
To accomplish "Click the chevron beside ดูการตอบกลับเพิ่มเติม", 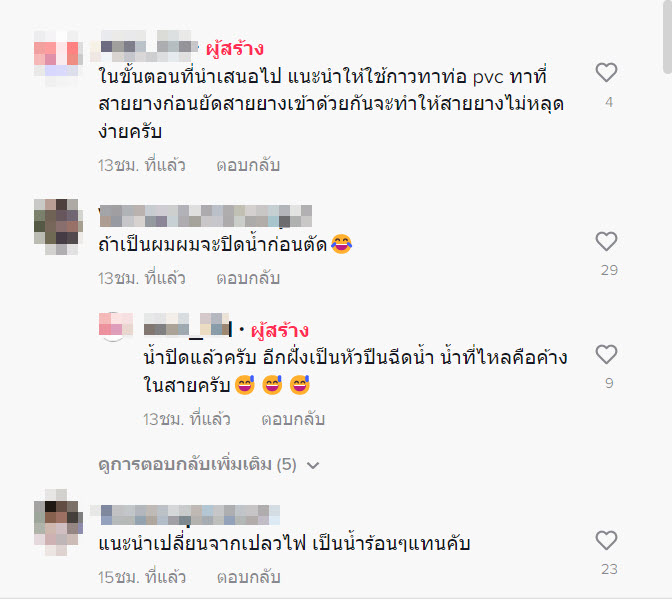I will 313,466.
